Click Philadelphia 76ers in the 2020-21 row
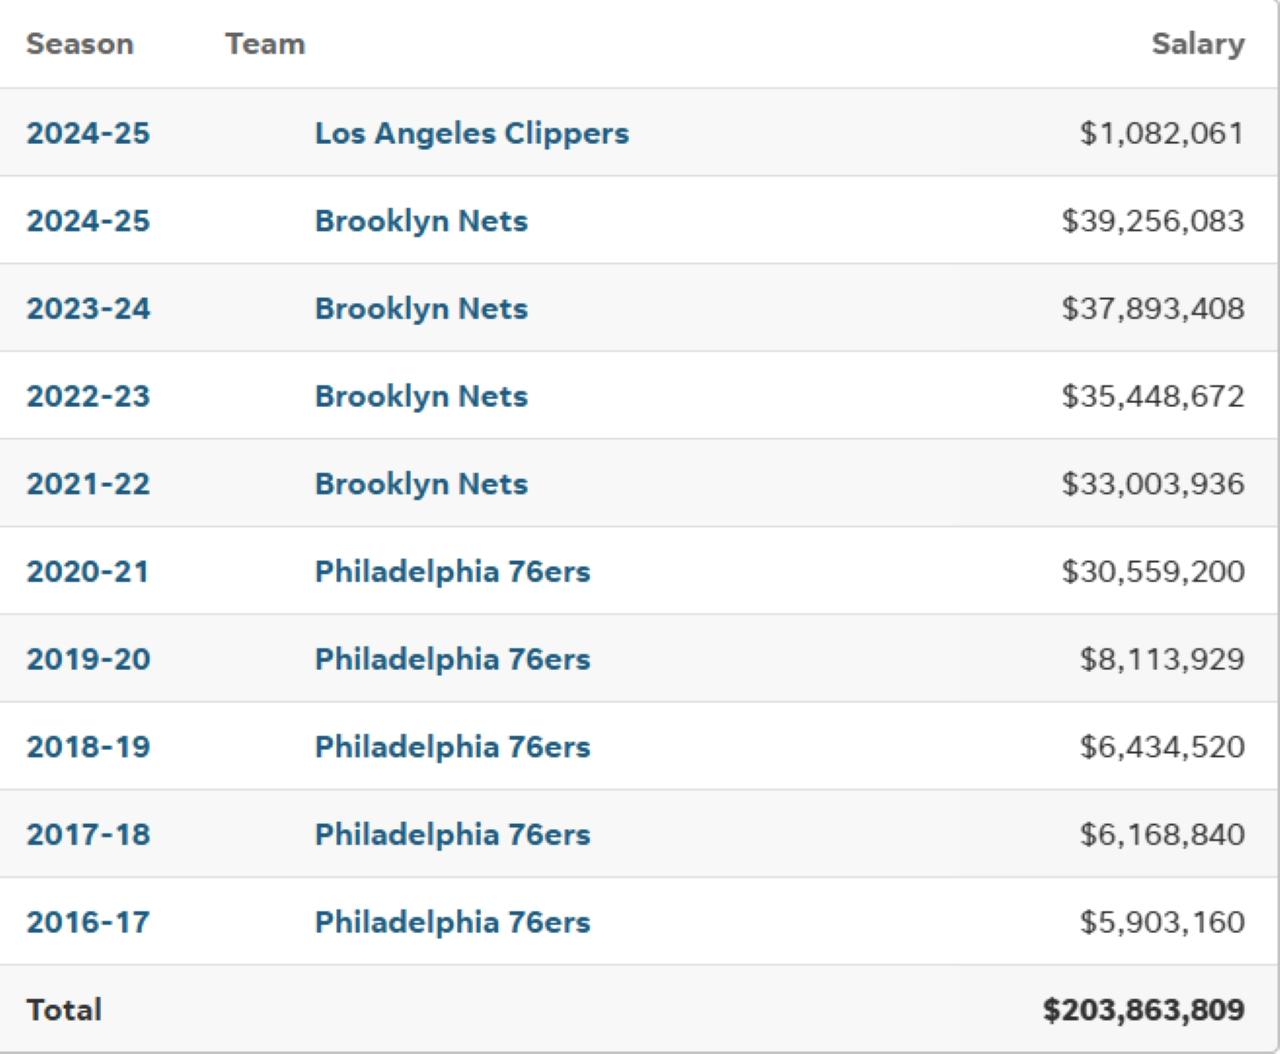This screenshot has height=1054, width=1280. pyautogui.click(x=452, y=572)
